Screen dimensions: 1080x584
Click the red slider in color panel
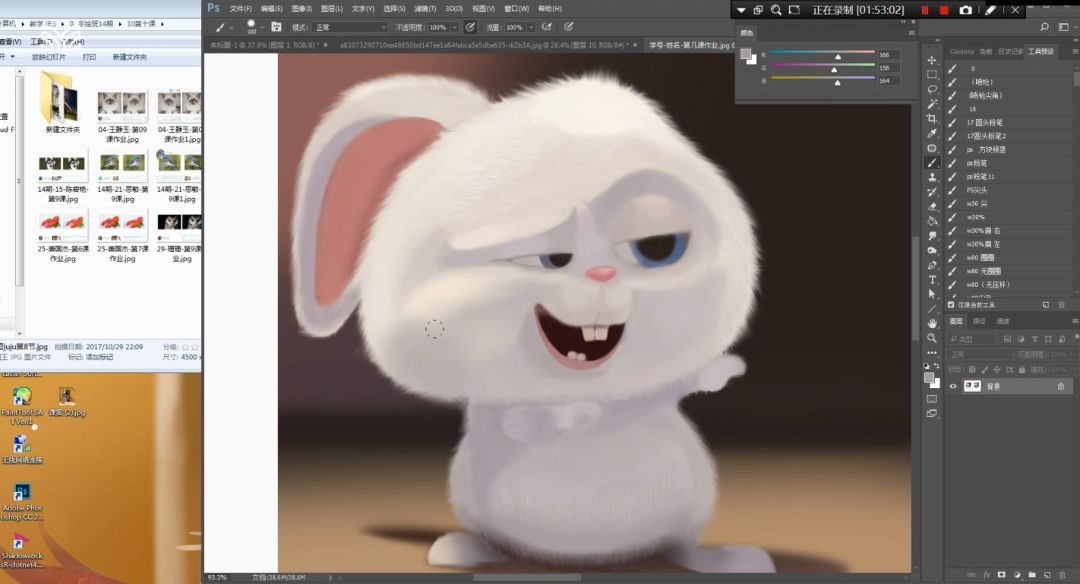point(836,56)
